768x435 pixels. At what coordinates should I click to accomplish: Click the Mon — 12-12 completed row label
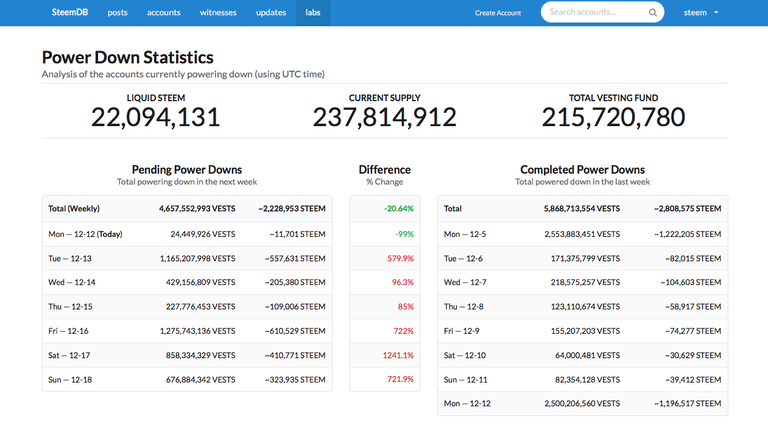tap(467, 404)
